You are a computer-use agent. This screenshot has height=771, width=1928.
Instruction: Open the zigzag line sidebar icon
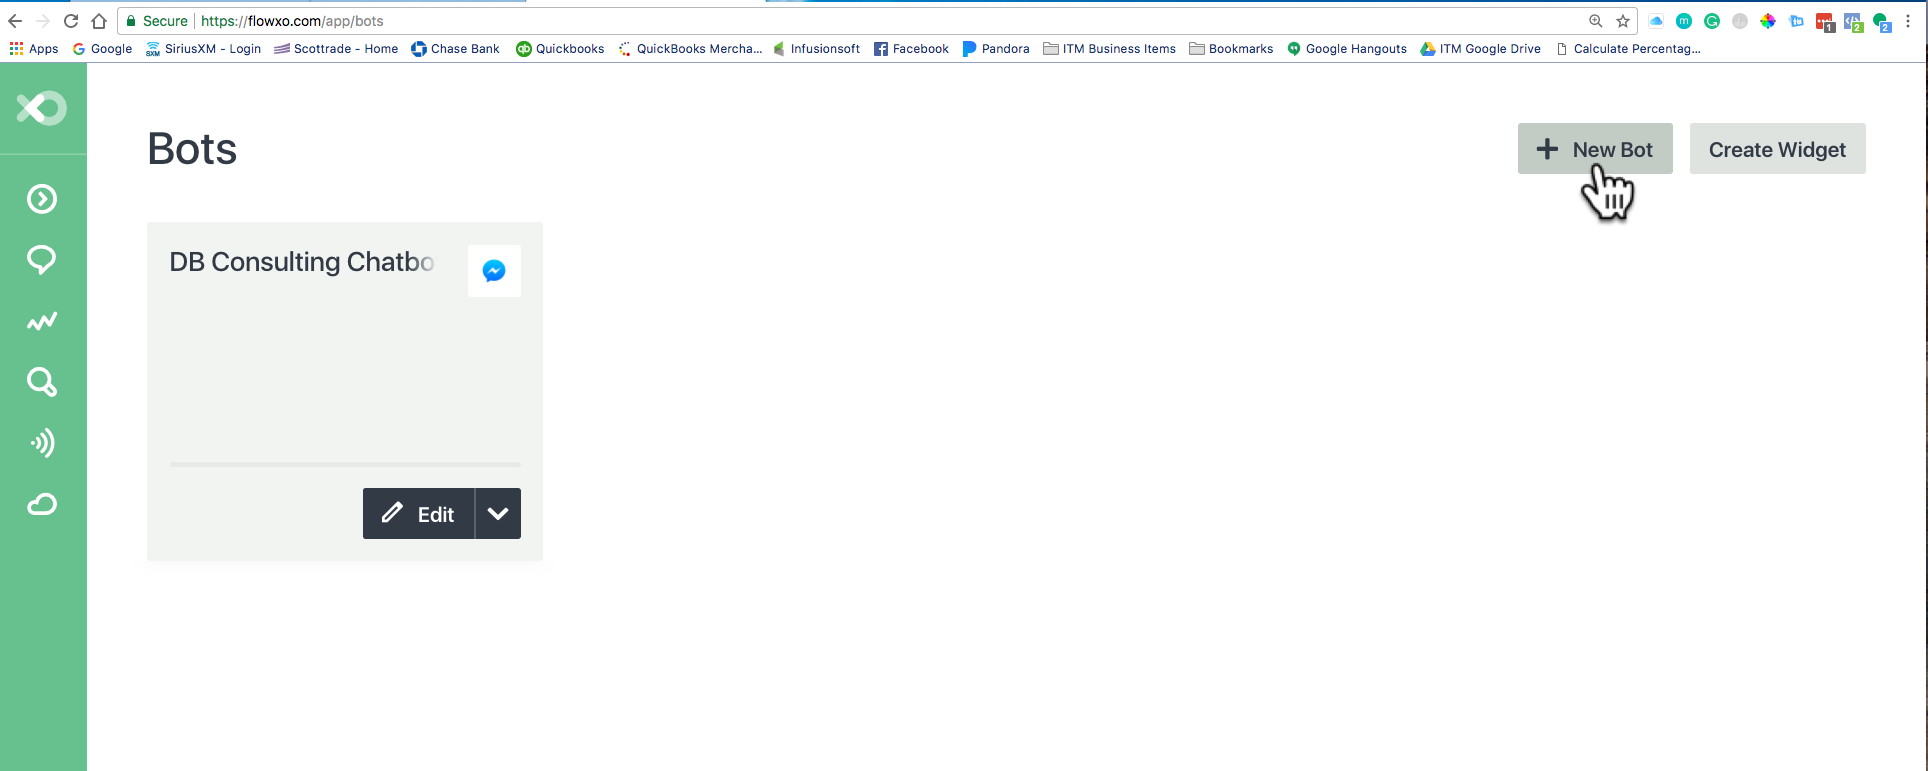[x=42, y=321]
